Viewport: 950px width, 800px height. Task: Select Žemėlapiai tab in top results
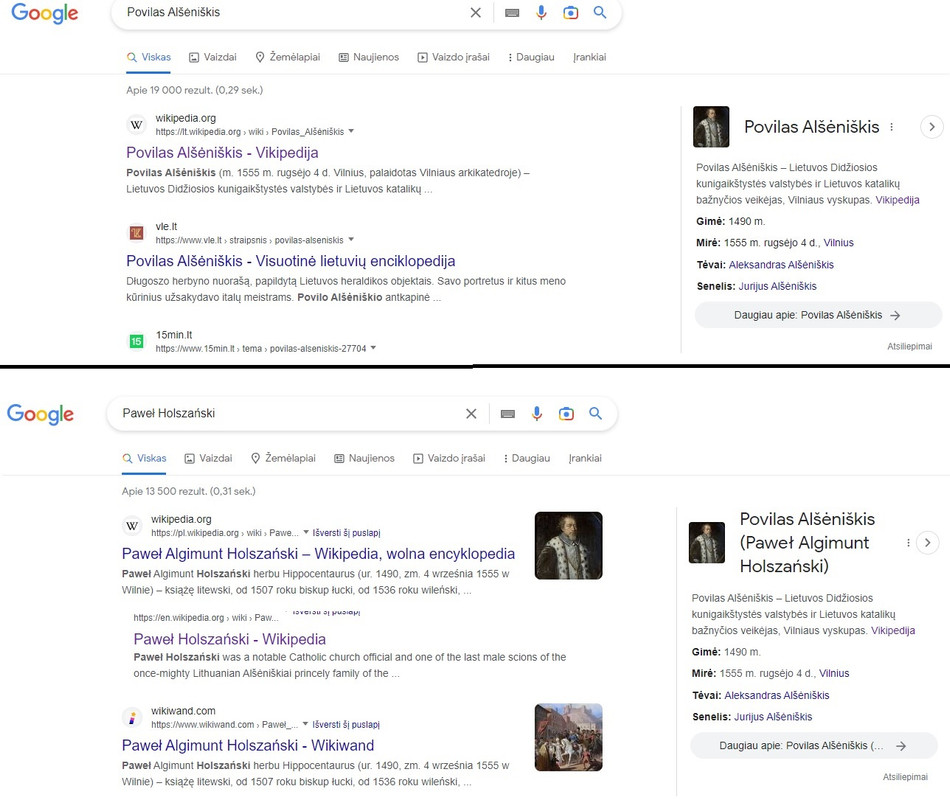287,57
